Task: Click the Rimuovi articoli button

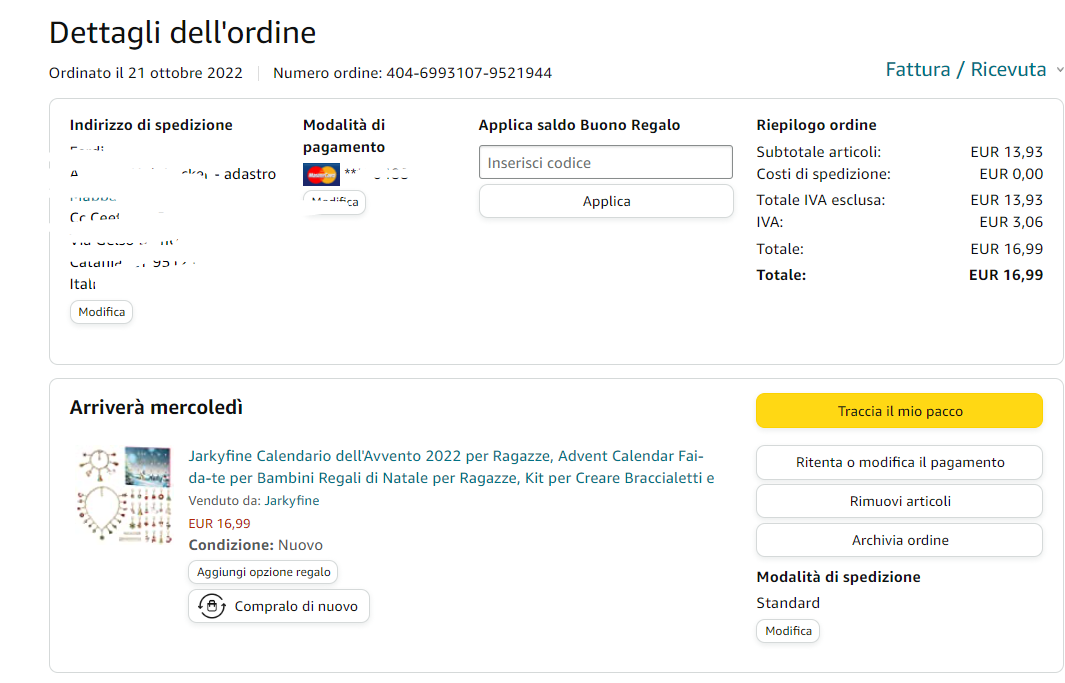Action: pos(899,501)
